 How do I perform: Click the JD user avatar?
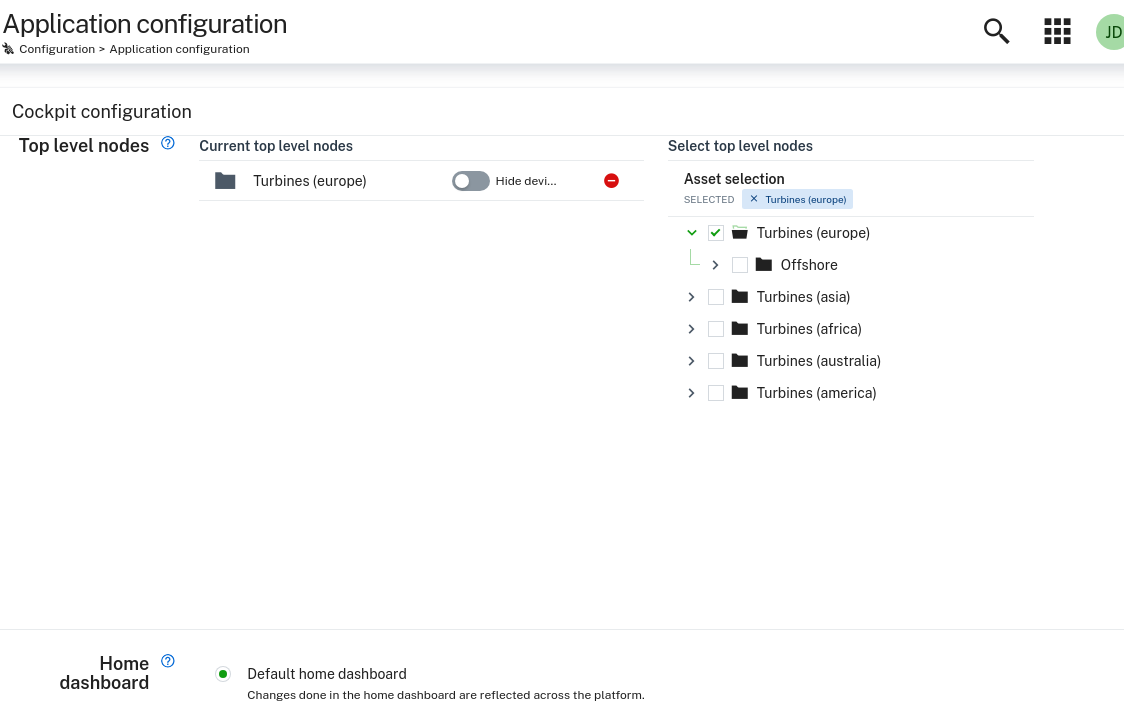pos(1111,31)
